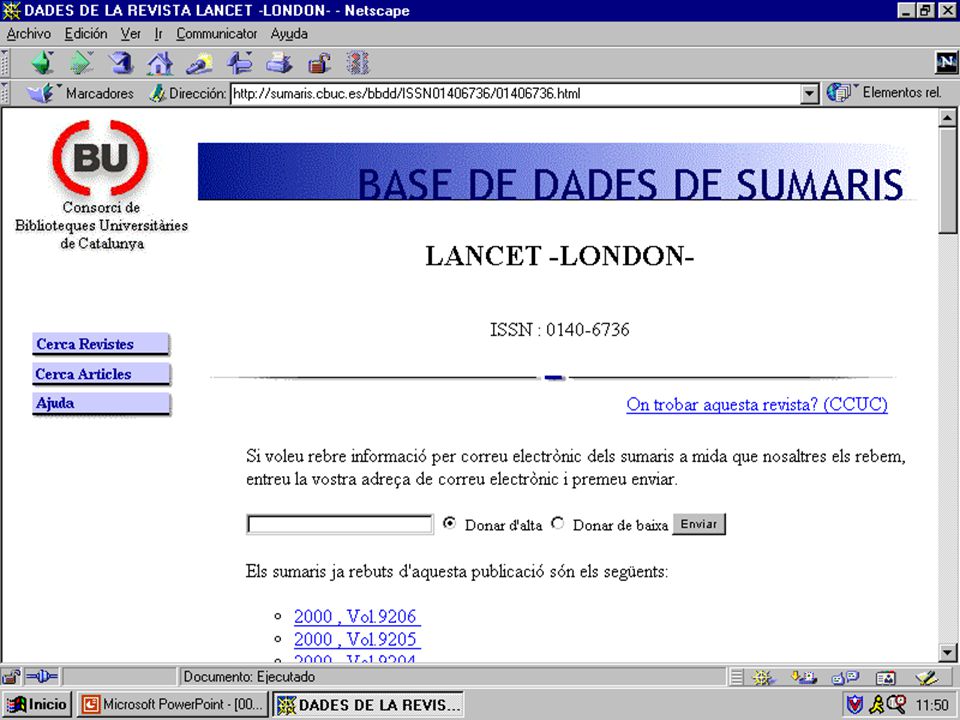Follow the On trobar aquesta revista? (CCUC) link
The height and width of the screenshot is (720, 960).
pyautogui.click(x=757, y=405)
